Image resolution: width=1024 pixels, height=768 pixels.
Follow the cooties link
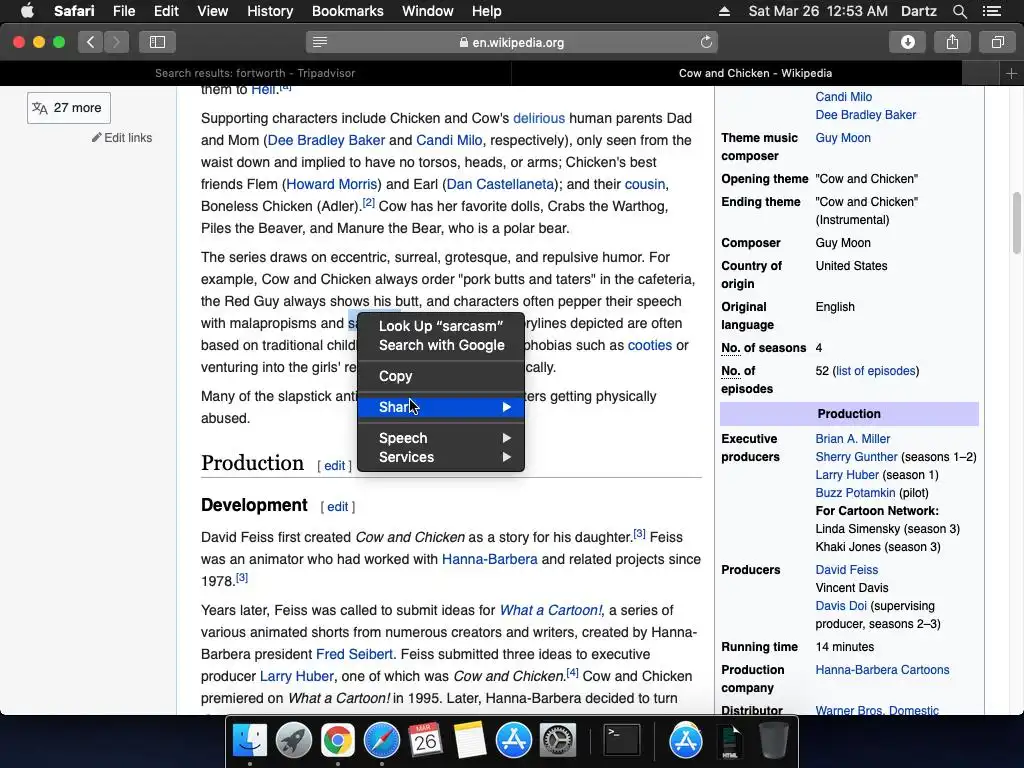coord(650,345)
